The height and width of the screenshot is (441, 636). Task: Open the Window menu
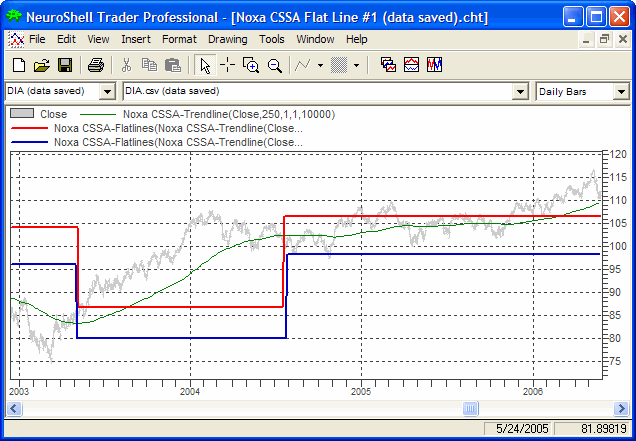coord(315,39)
